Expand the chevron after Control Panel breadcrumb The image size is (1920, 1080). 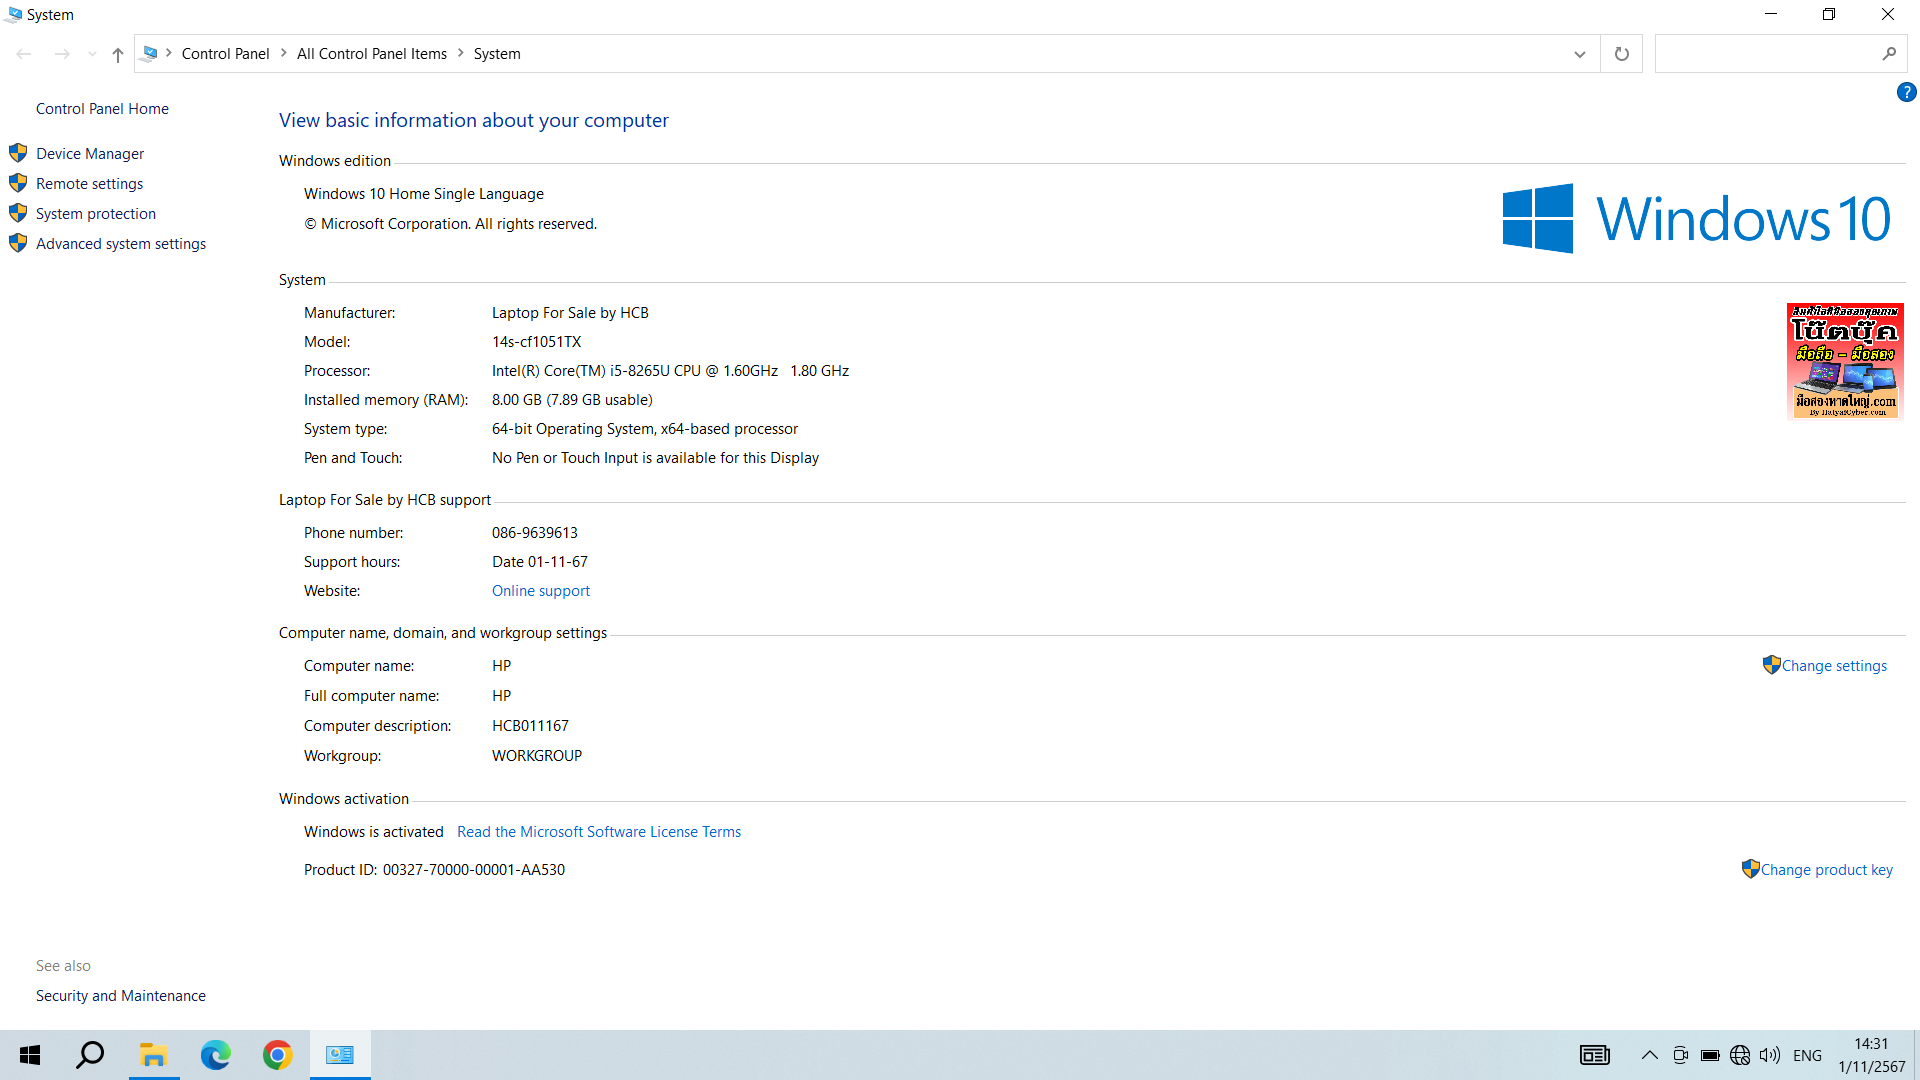coord(284,53)
